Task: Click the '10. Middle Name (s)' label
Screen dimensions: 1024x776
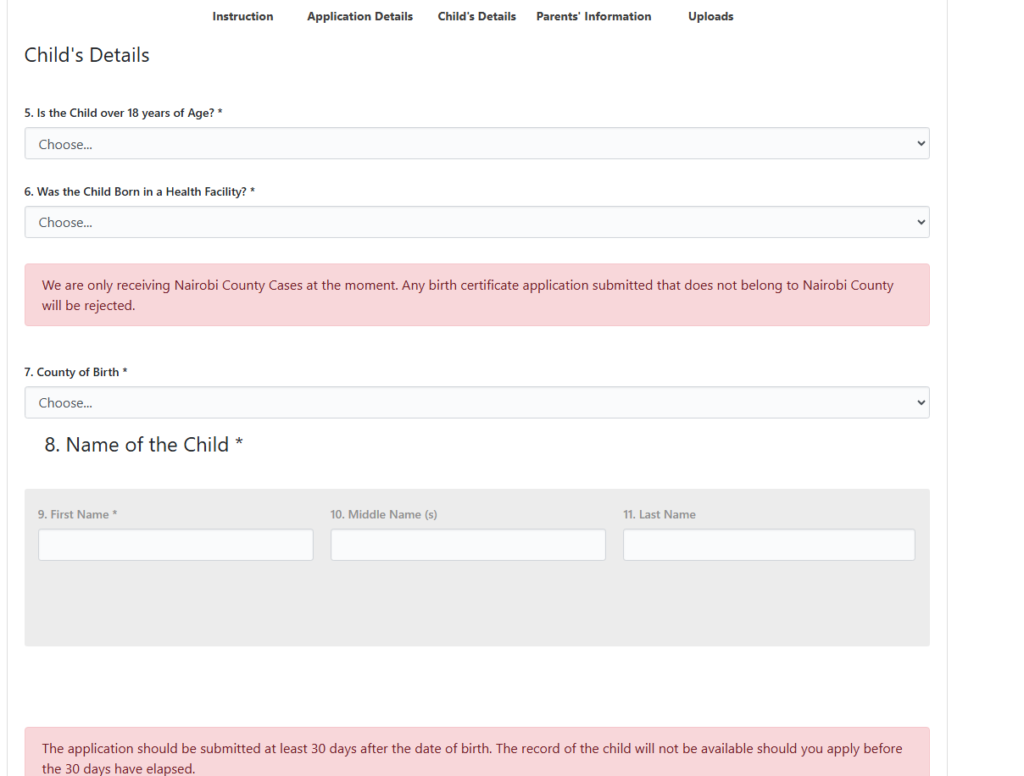Action: point(383,515)
